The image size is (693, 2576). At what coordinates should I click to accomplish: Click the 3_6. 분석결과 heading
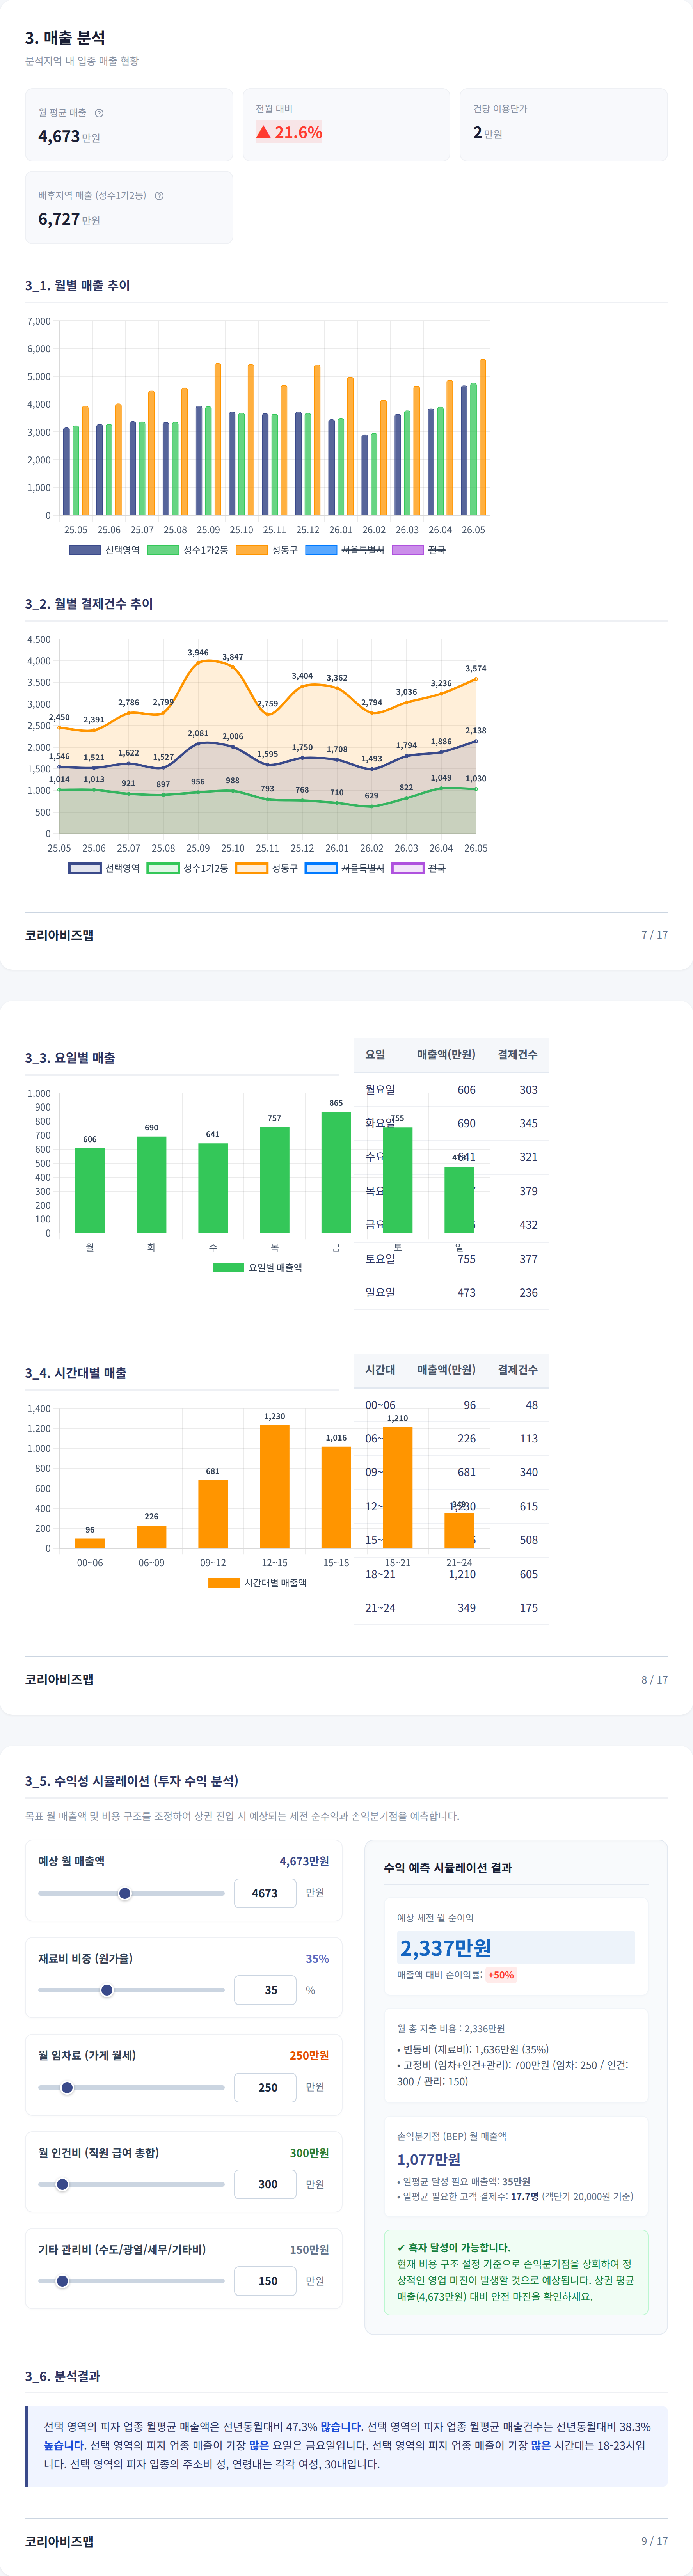[62, 2376]
